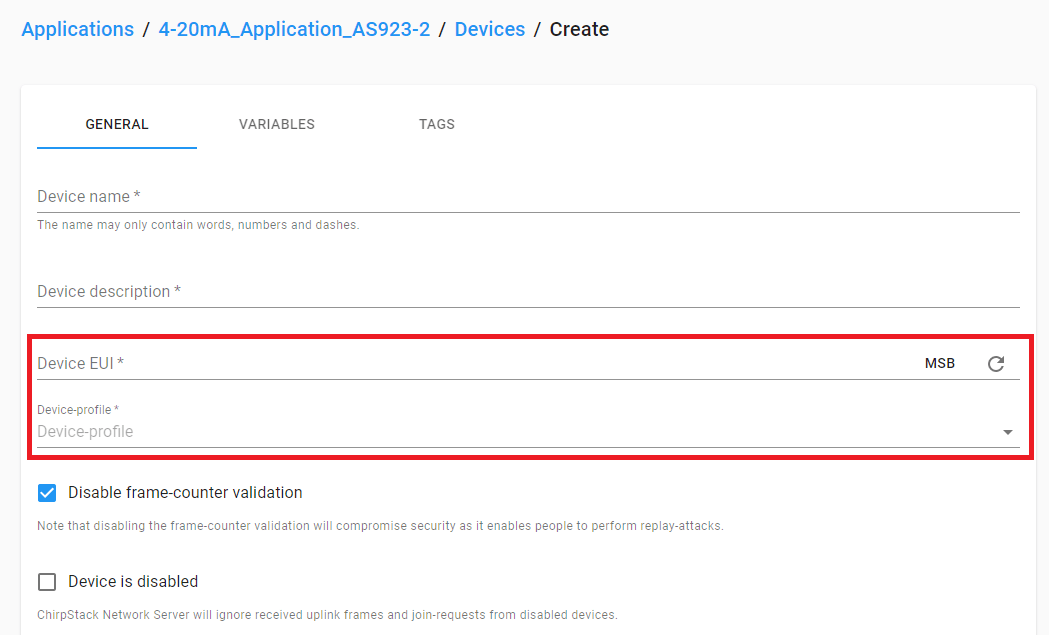The image size is (1063, 635).
Task: Click the dropdown caret beside Device-profile
Action: point(1007,431)
